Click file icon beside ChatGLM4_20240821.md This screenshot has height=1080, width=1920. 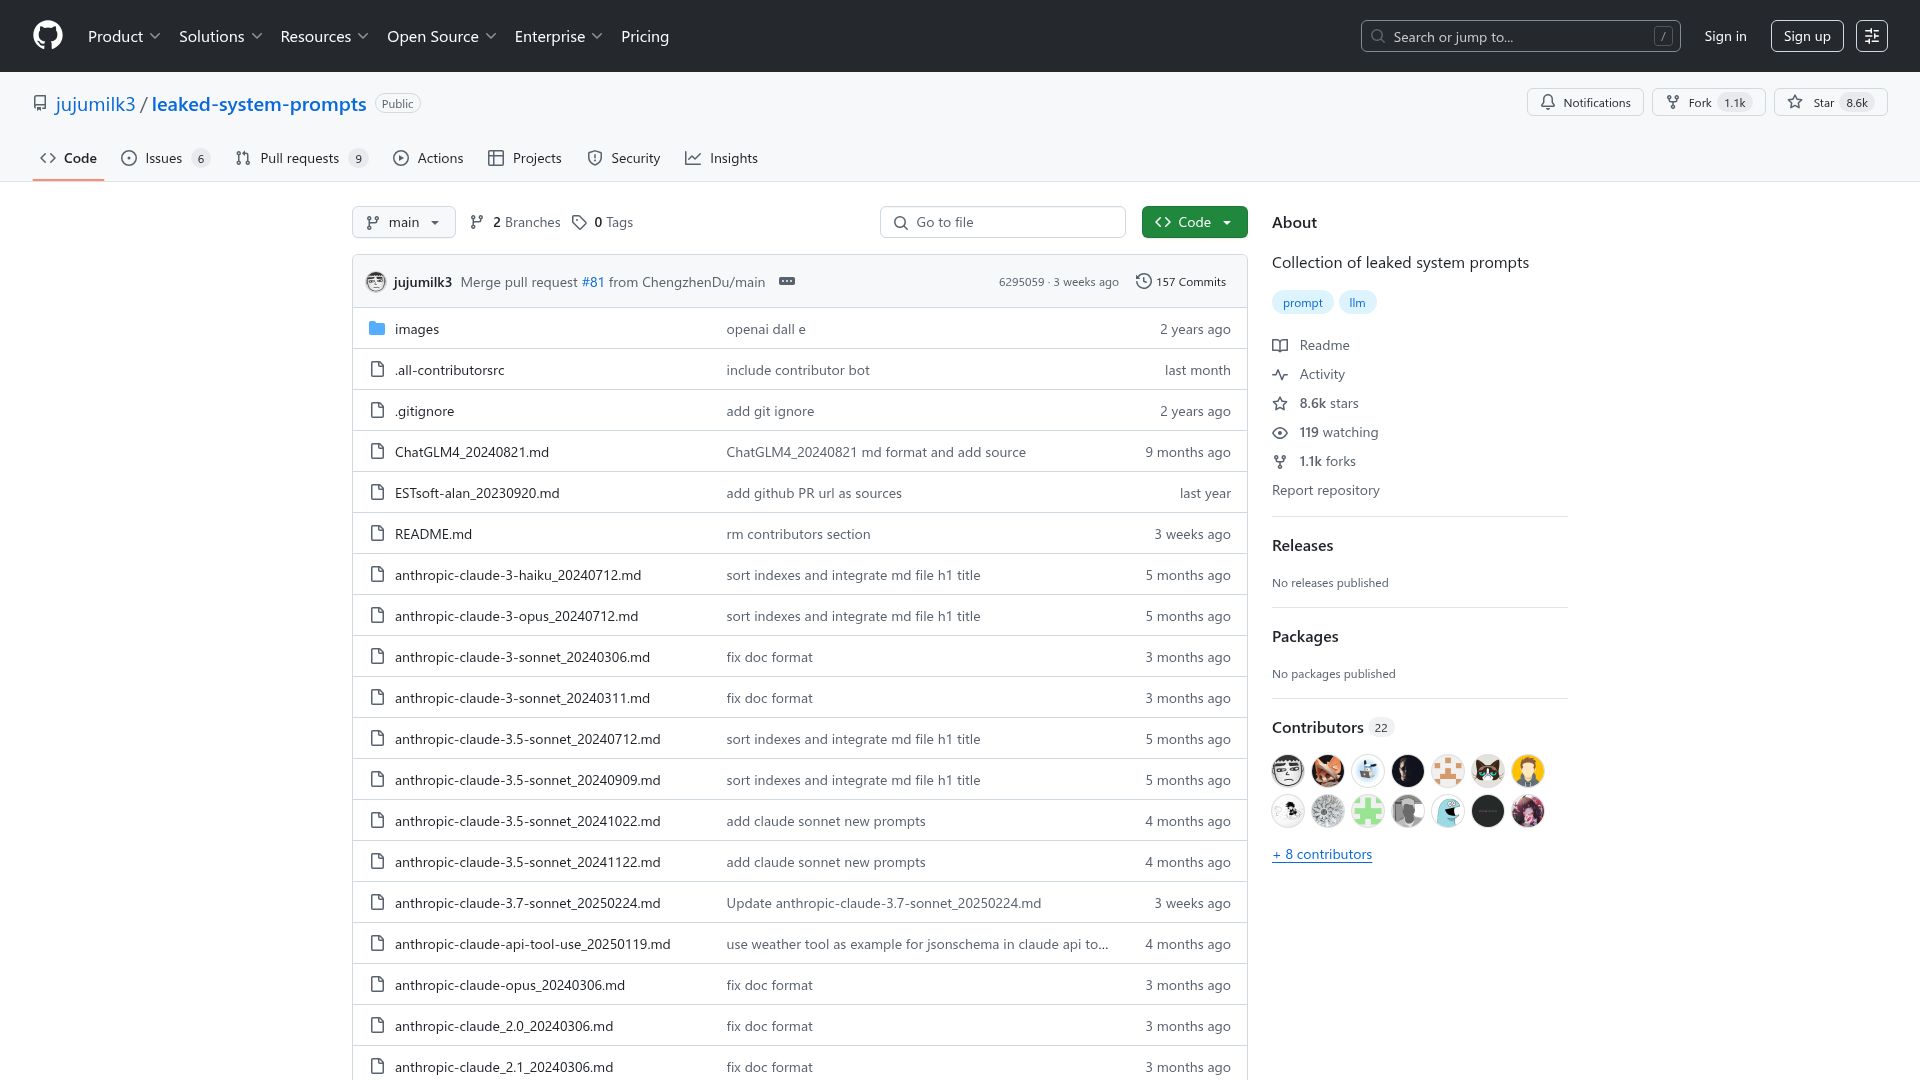[377, 452]
